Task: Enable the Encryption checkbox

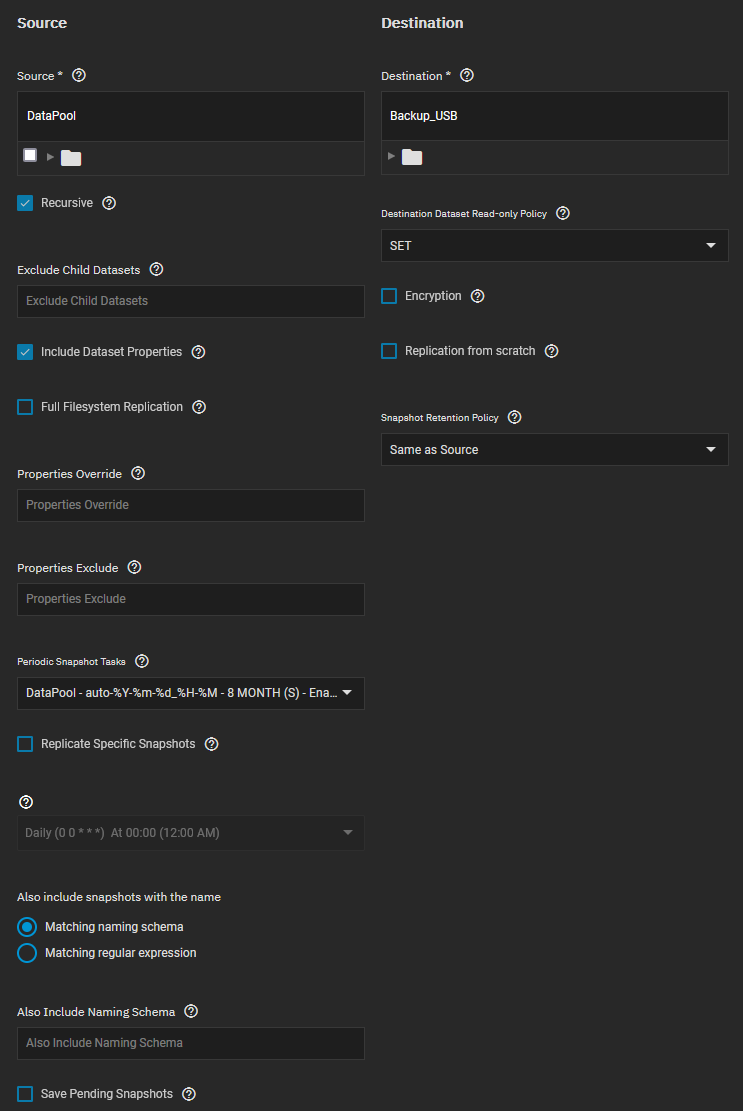Action: 390,296
